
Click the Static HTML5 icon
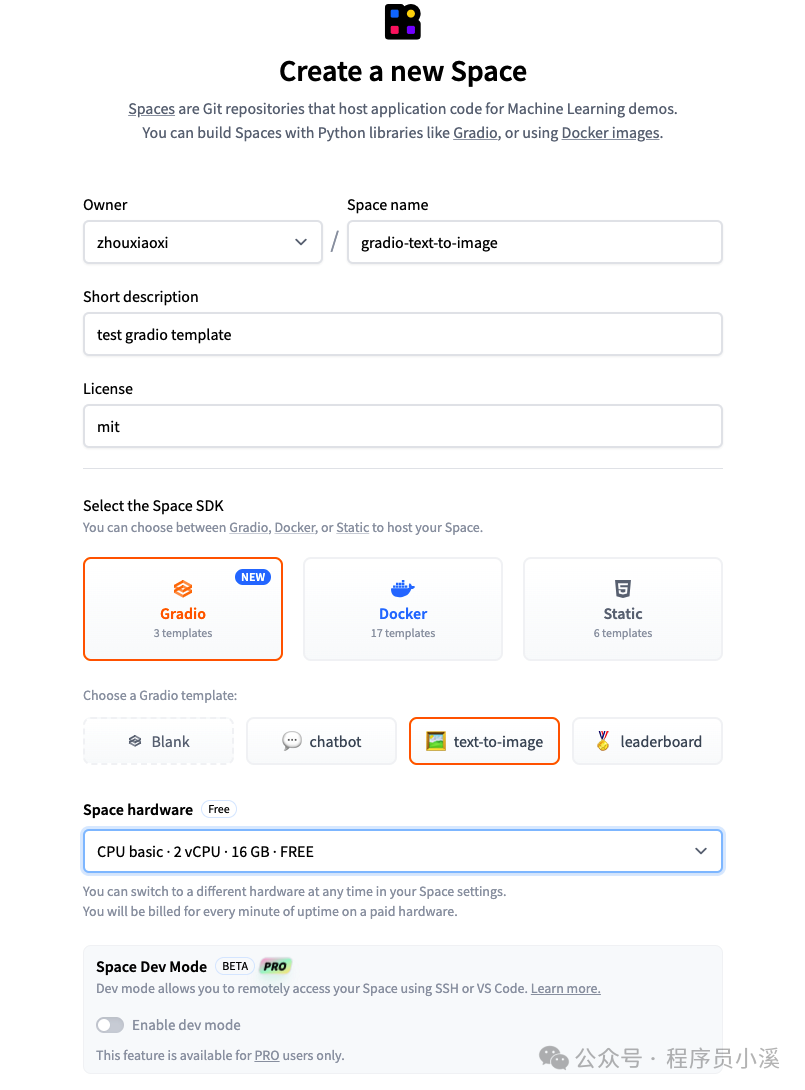(x=623, y=589)
